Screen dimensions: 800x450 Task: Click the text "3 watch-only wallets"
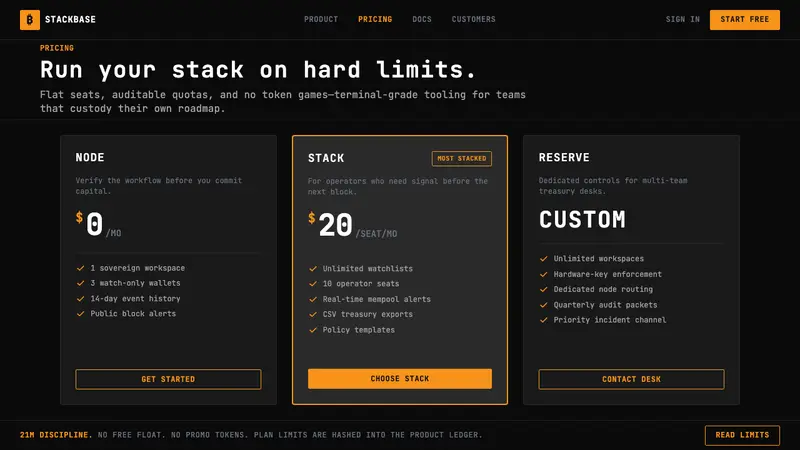coord(135,283)
